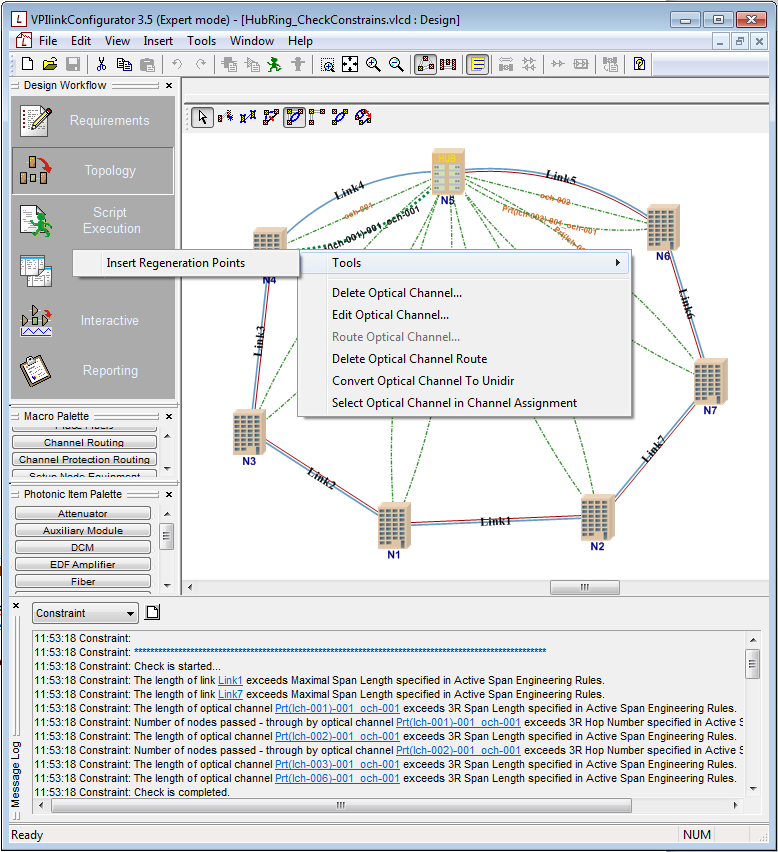Image resolution: width=778 pixels, height=852 pixels.
Task: Toggle the highlighted blue optical channel tool
Action: pos(294,117)
